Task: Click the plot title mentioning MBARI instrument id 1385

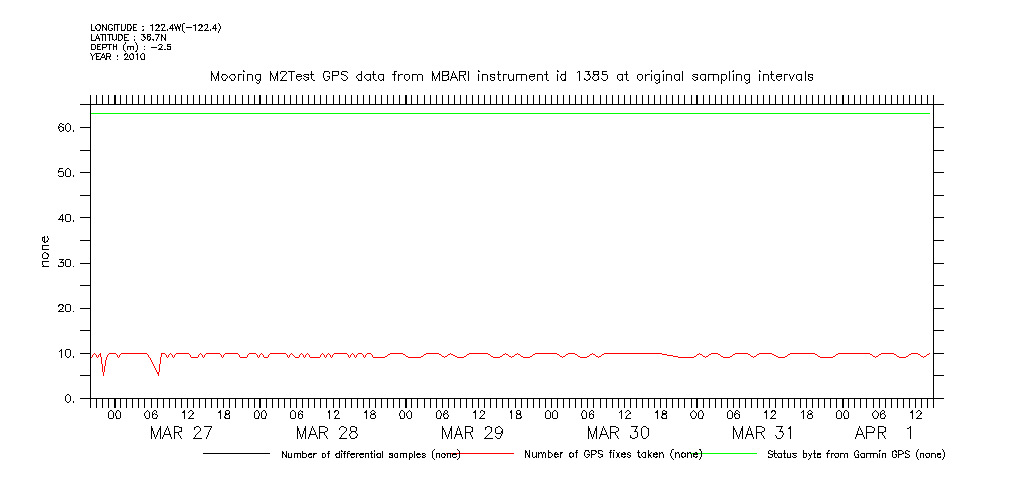Action: 510,76
